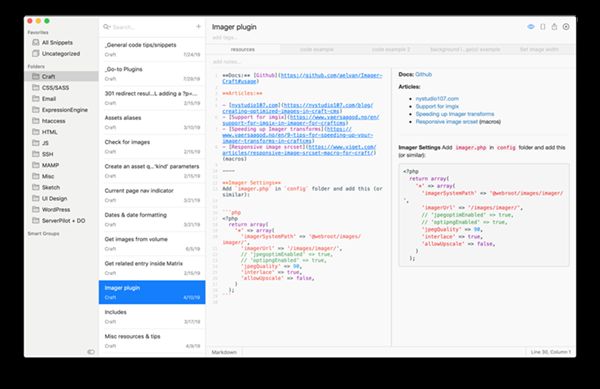Image resolution: width=600 pixels, height=389 pixels.
Task: Click the search magnifier icon
Action: pos(106,27)
